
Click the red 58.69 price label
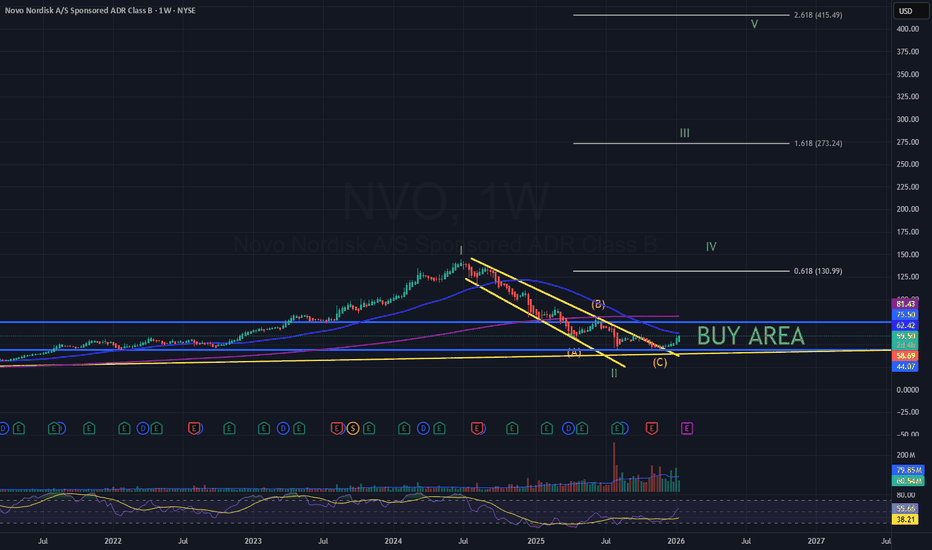click(x=905, y=356)
